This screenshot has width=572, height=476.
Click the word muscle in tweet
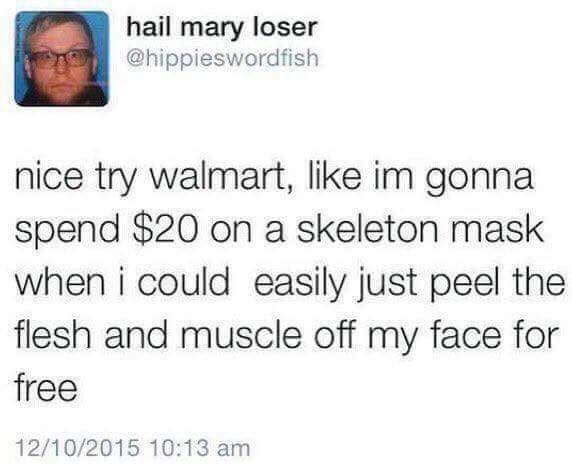pyautogui.click(x=241, y=335)
